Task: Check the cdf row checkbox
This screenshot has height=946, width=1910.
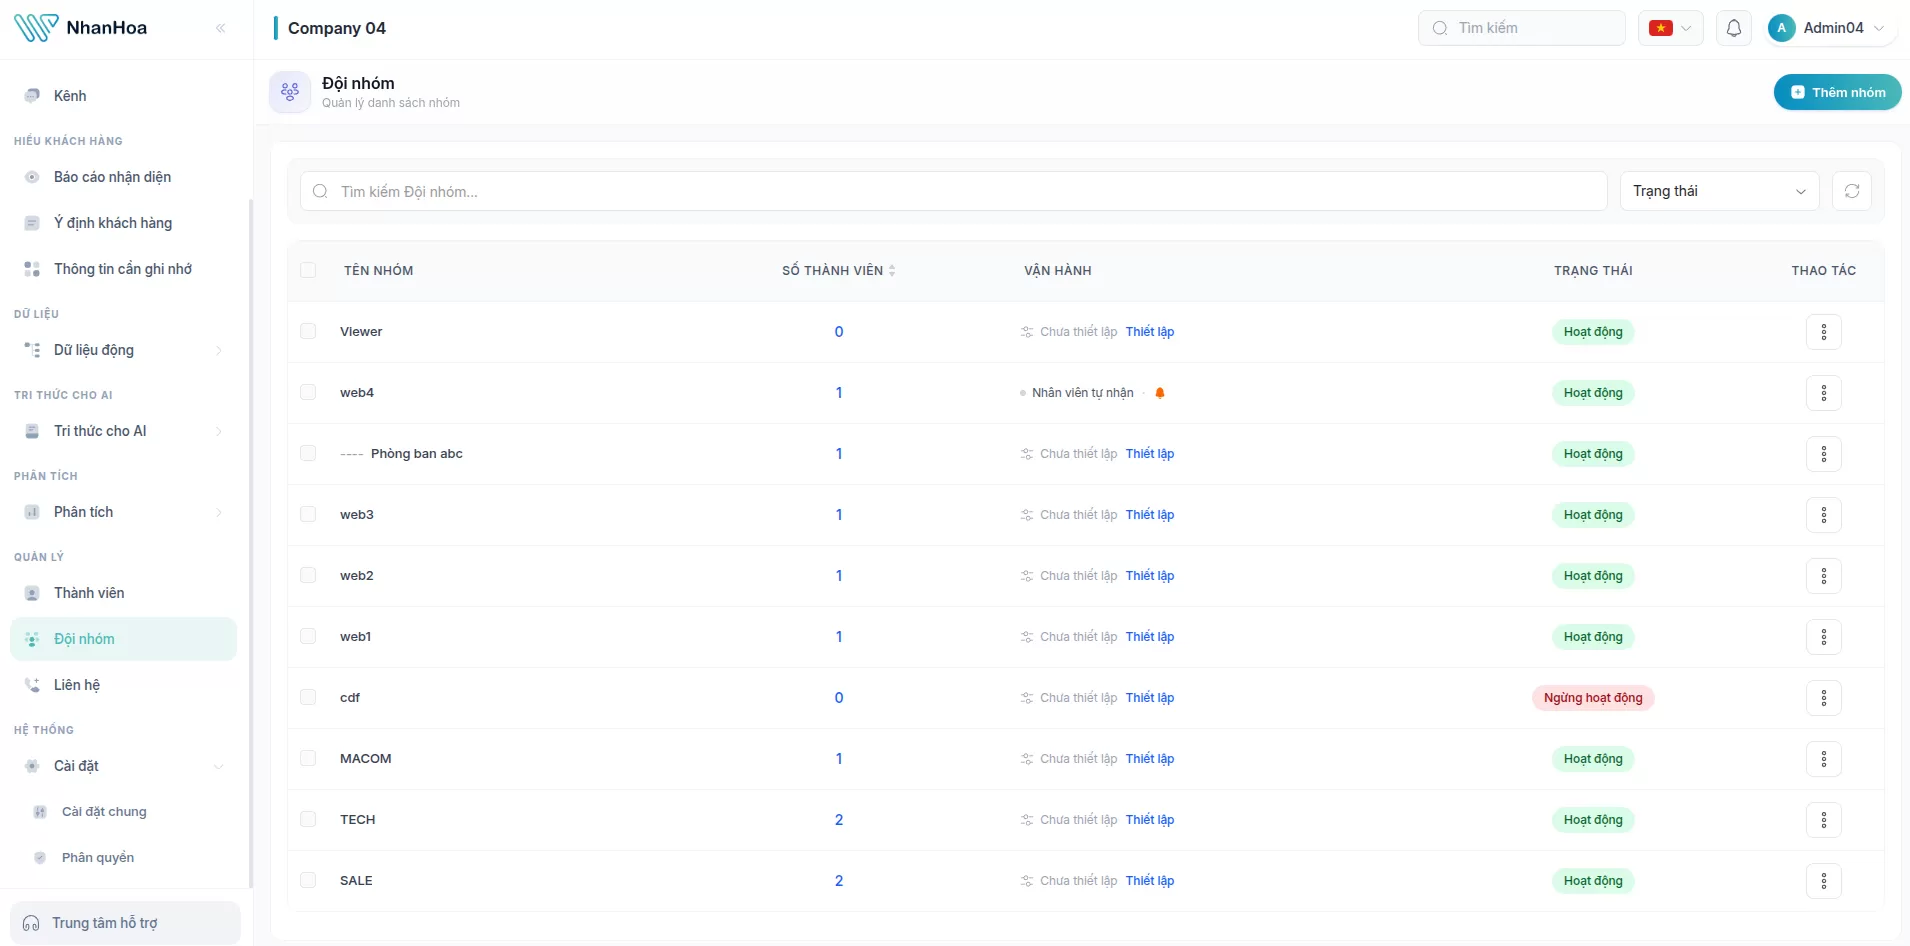Action: [308, 697]
